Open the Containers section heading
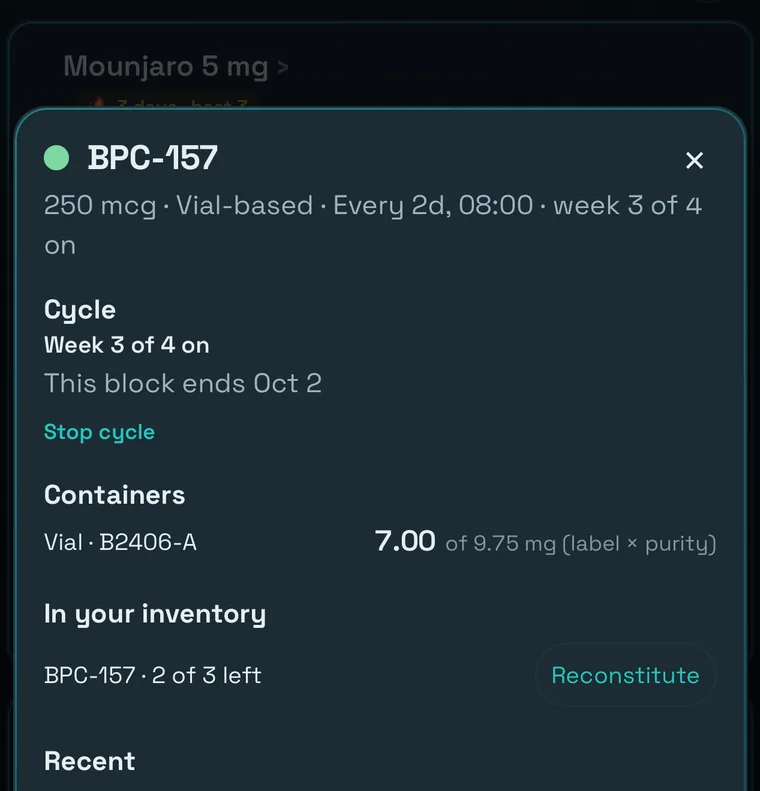Screen dimensions: 760x791 114,495
